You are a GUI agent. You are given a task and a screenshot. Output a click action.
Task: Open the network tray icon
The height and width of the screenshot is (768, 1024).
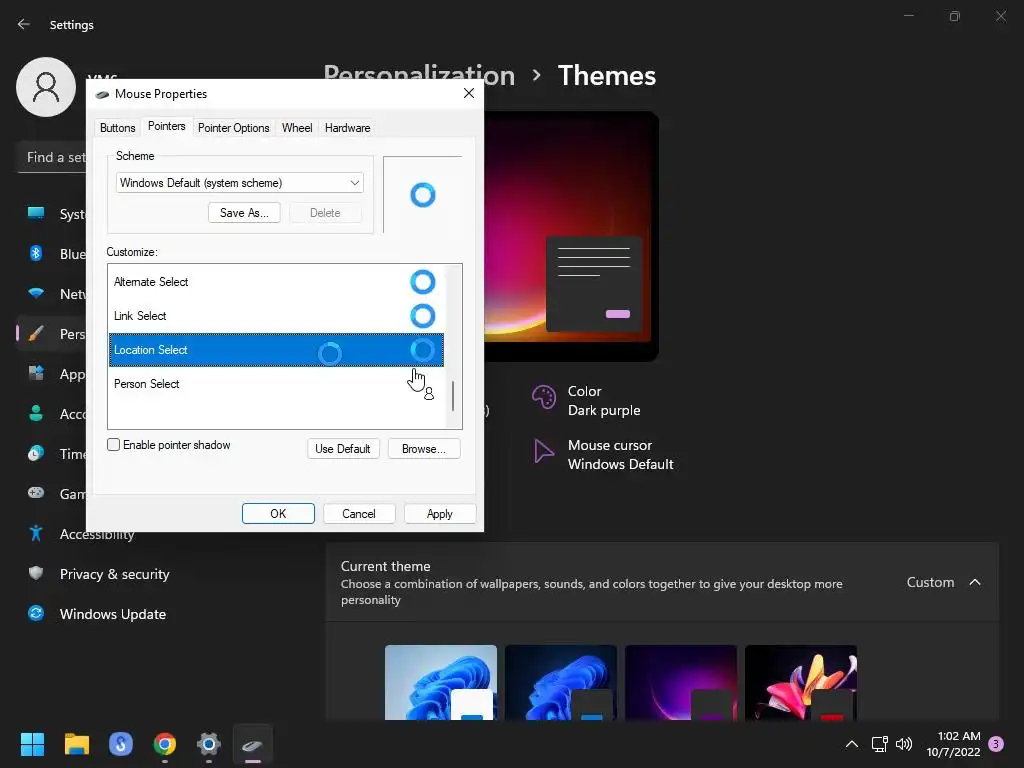click(880, 744)
